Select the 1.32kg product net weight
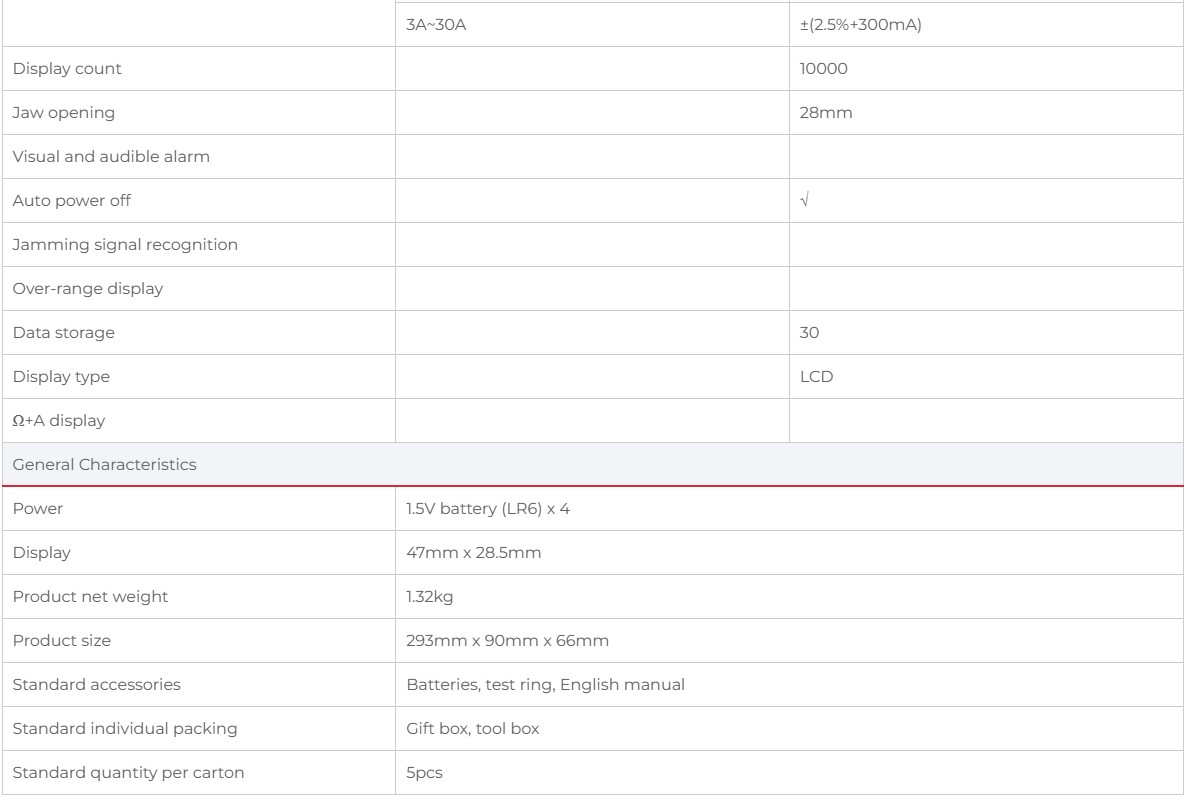 click(430, 596)
